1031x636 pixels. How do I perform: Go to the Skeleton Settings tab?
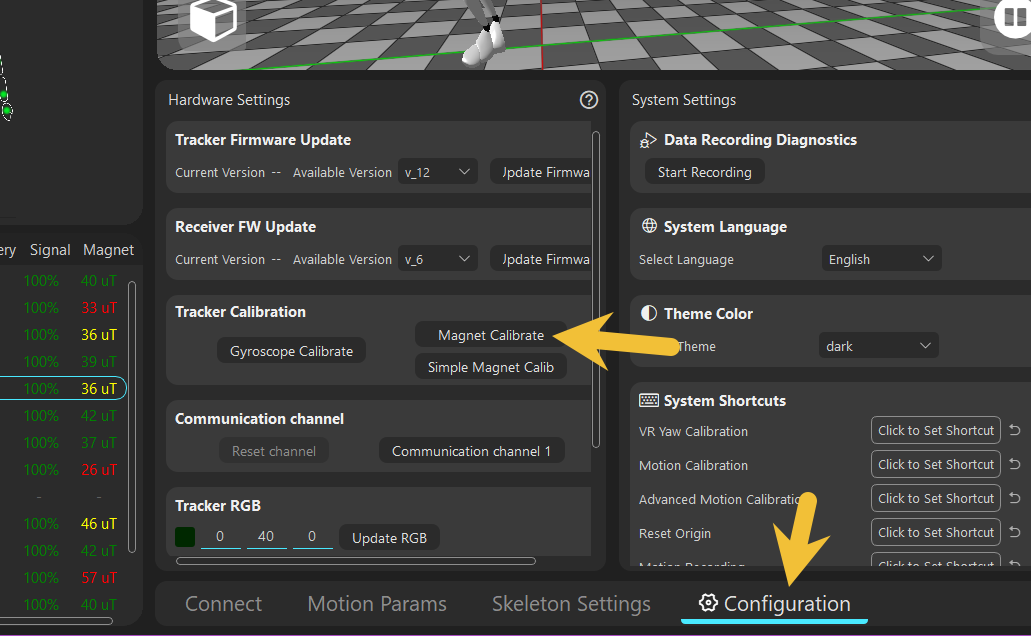click(571, 604)
